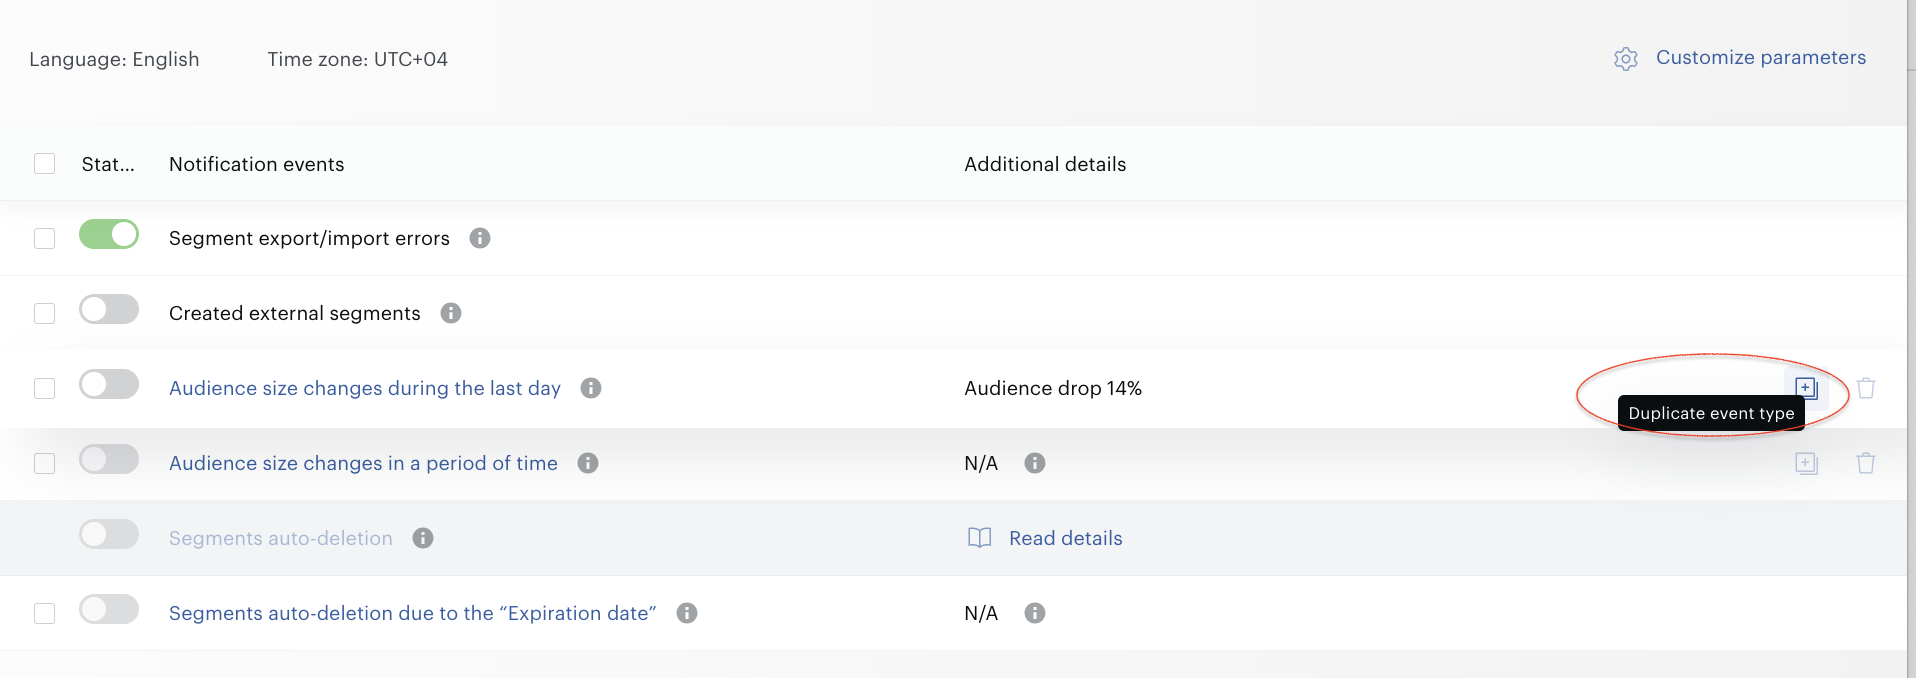Check the Audience size changes in period checkbox
This screenshot has width=1916, height=678.
pyautogui.click(x=44, y=463)
